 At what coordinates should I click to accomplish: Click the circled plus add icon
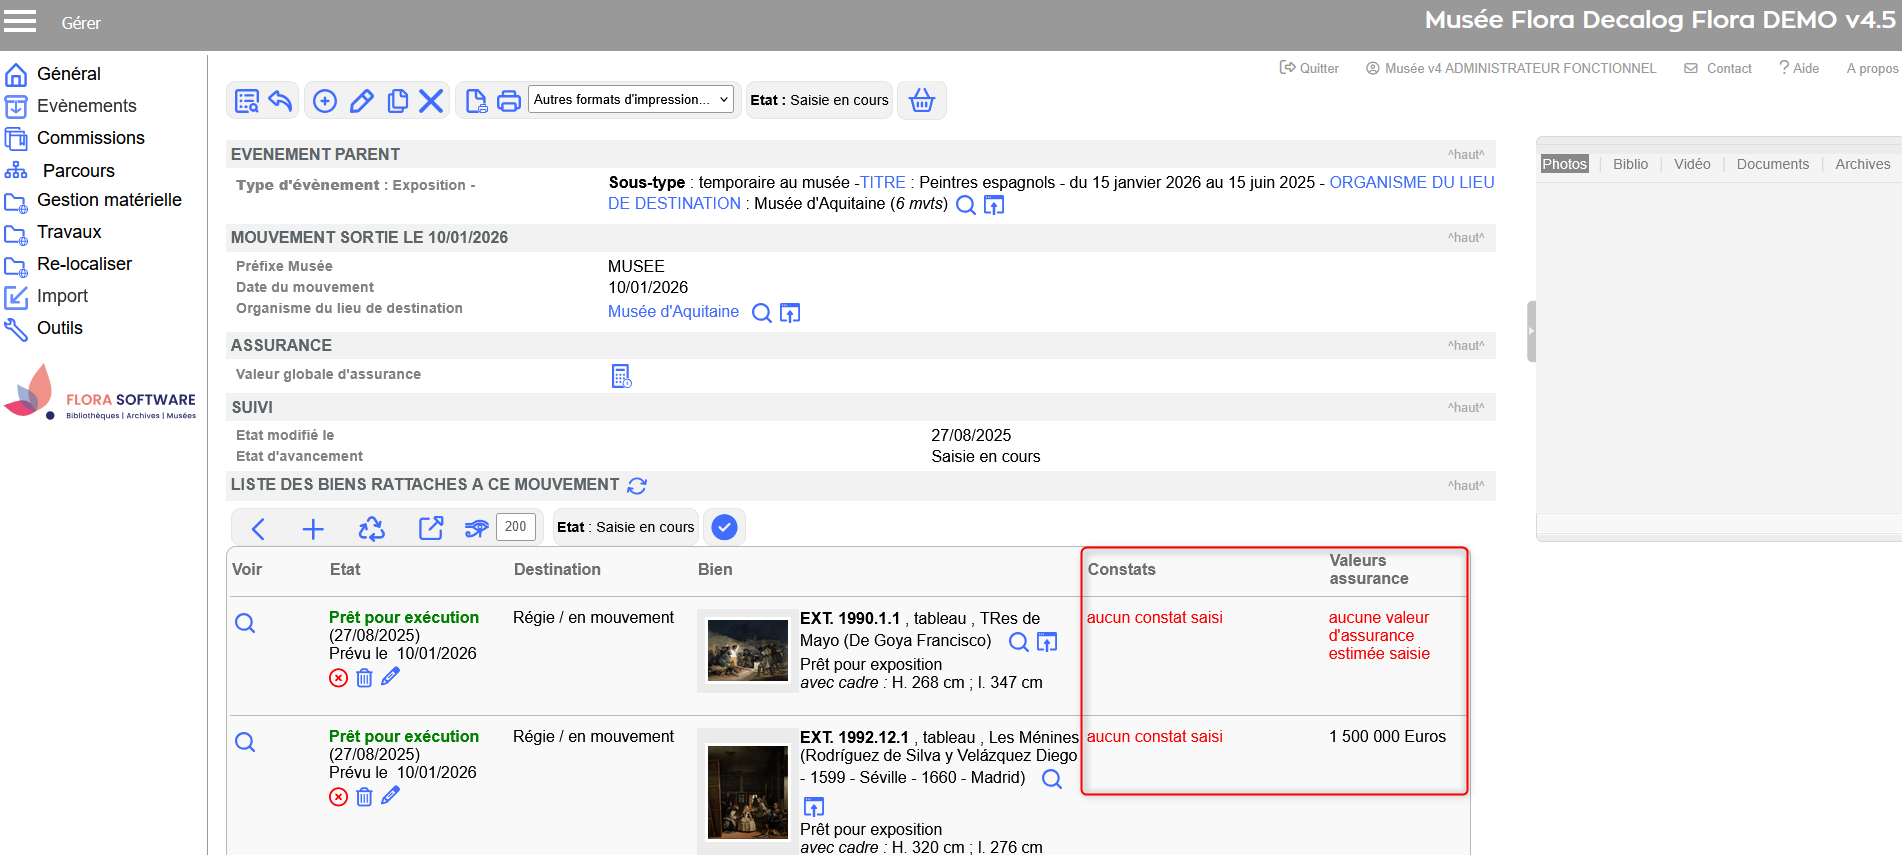tap(325, 101)
